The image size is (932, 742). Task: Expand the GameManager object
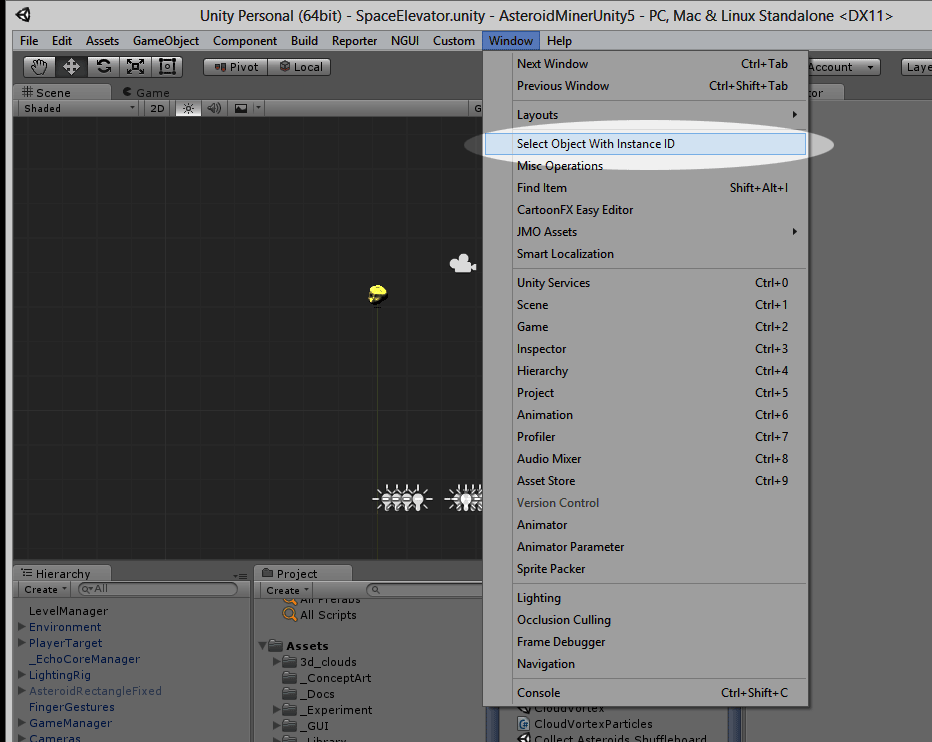21,723
